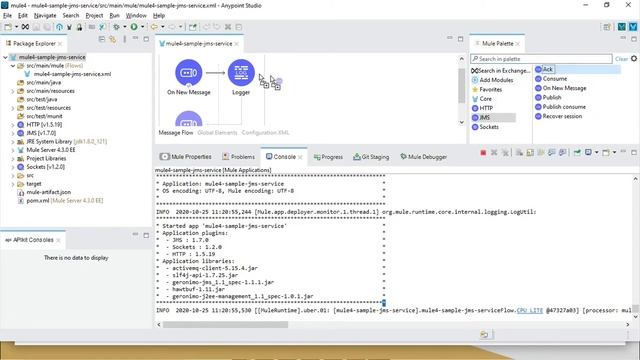Collapse the mule4-sample-jms-service project node

point(5,57)
